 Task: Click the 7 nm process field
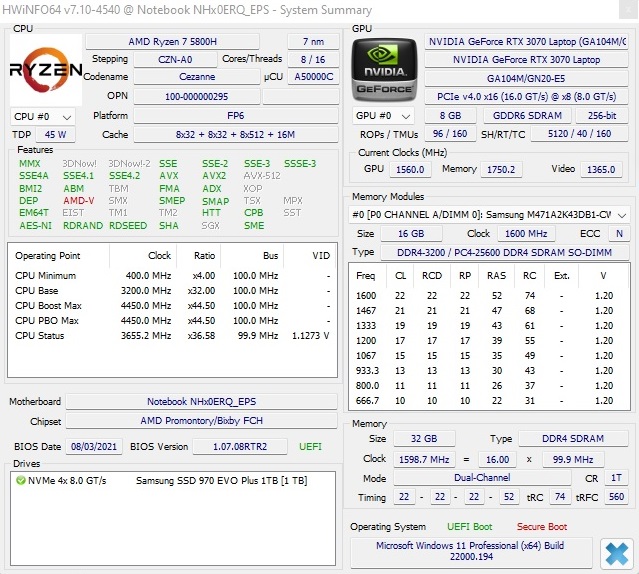tap(313, 42)
